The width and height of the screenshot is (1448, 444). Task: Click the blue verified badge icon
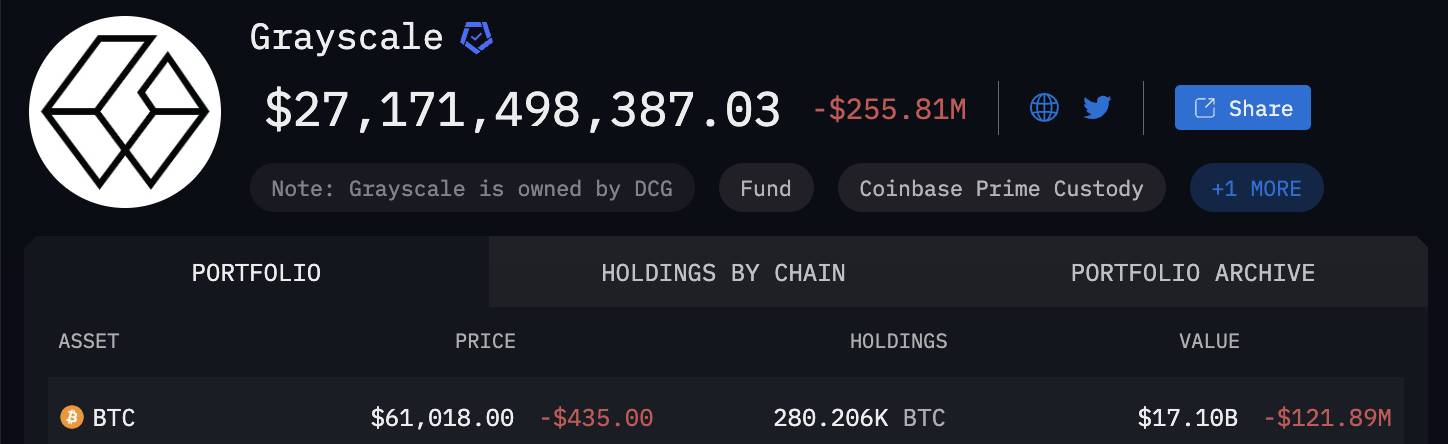coord(476,38)
